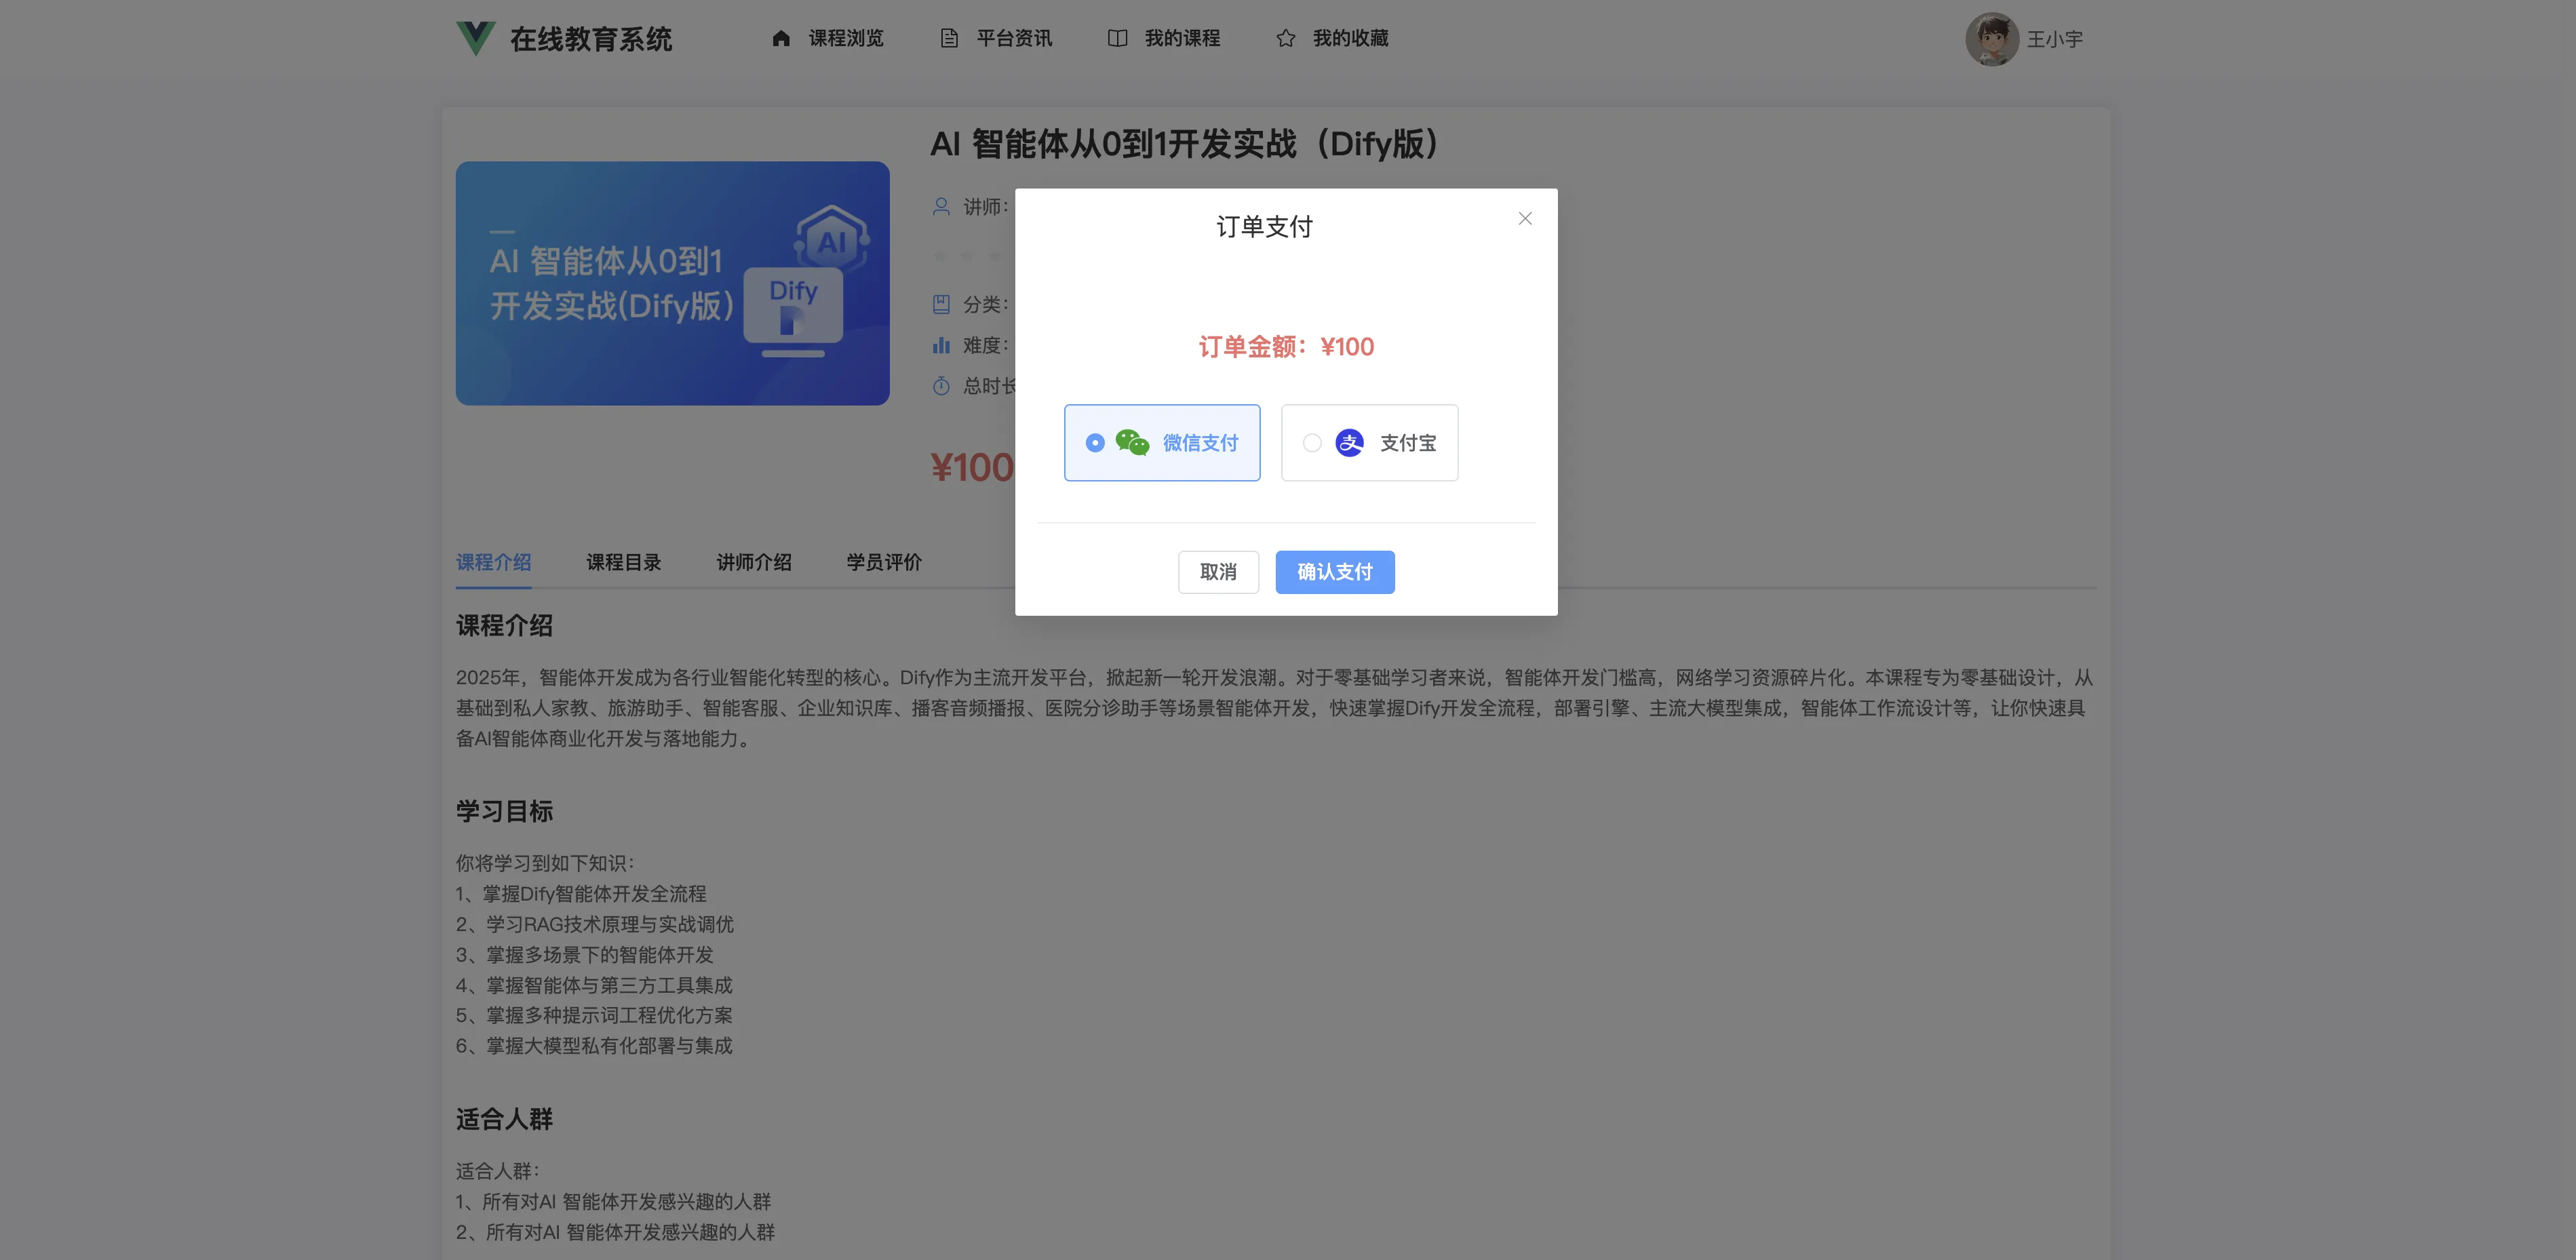Click the document icon beside 平台资讯

click(949, 38)
